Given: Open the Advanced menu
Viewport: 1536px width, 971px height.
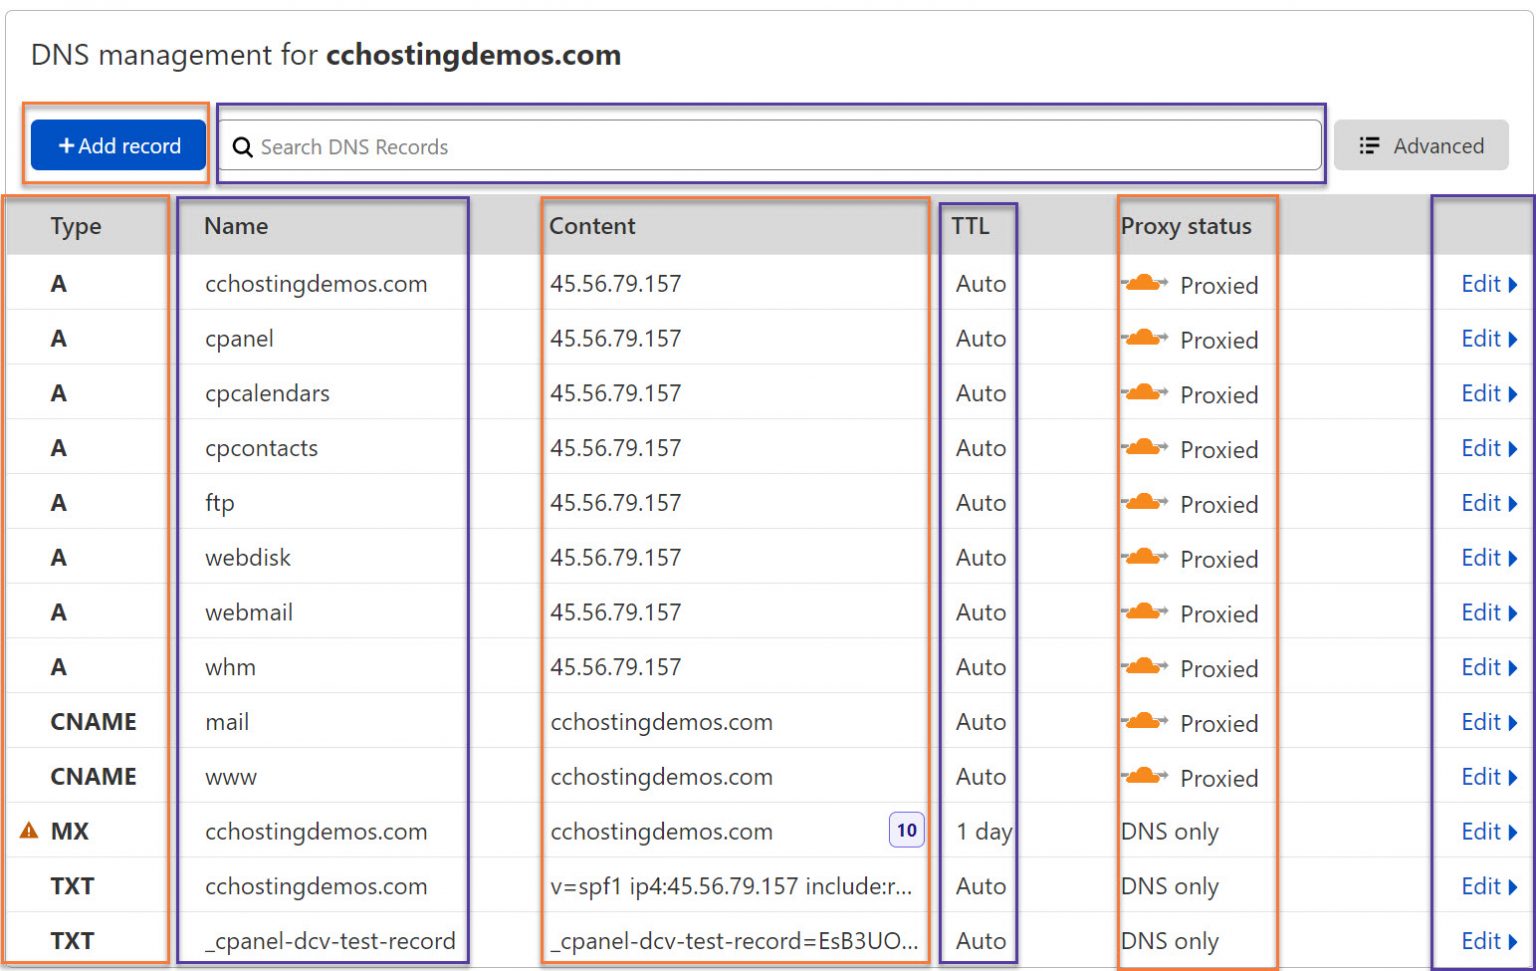Looking at the screenshot, I should coord(1422,145).
